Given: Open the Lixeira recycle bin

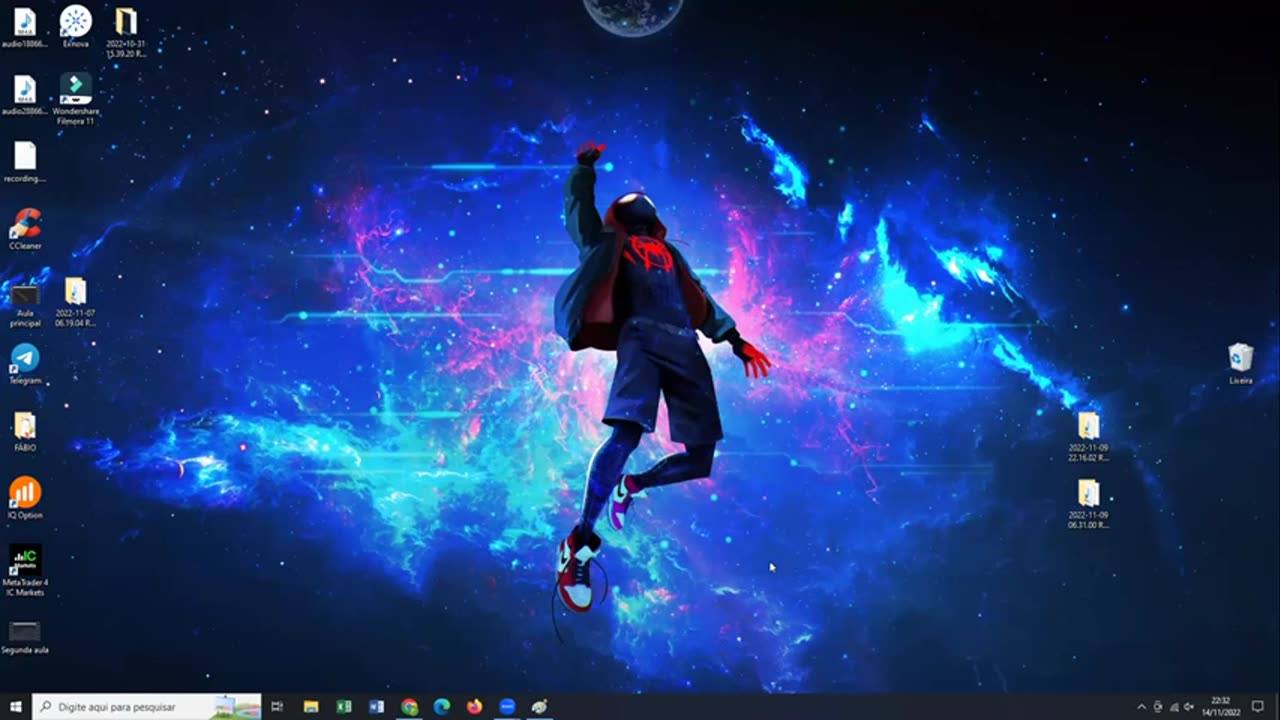Looking at the screenshot, I should point(1241,364).
